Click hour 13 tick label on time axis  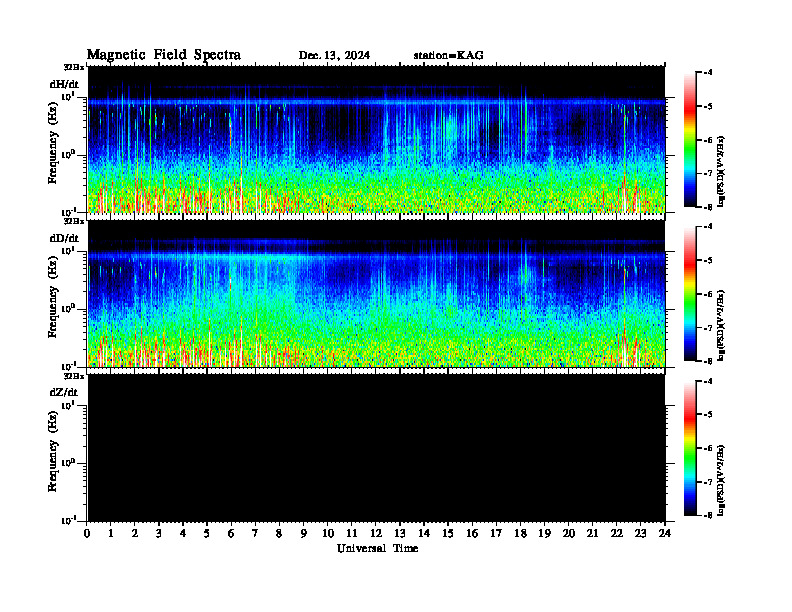(x=400, y=533)
